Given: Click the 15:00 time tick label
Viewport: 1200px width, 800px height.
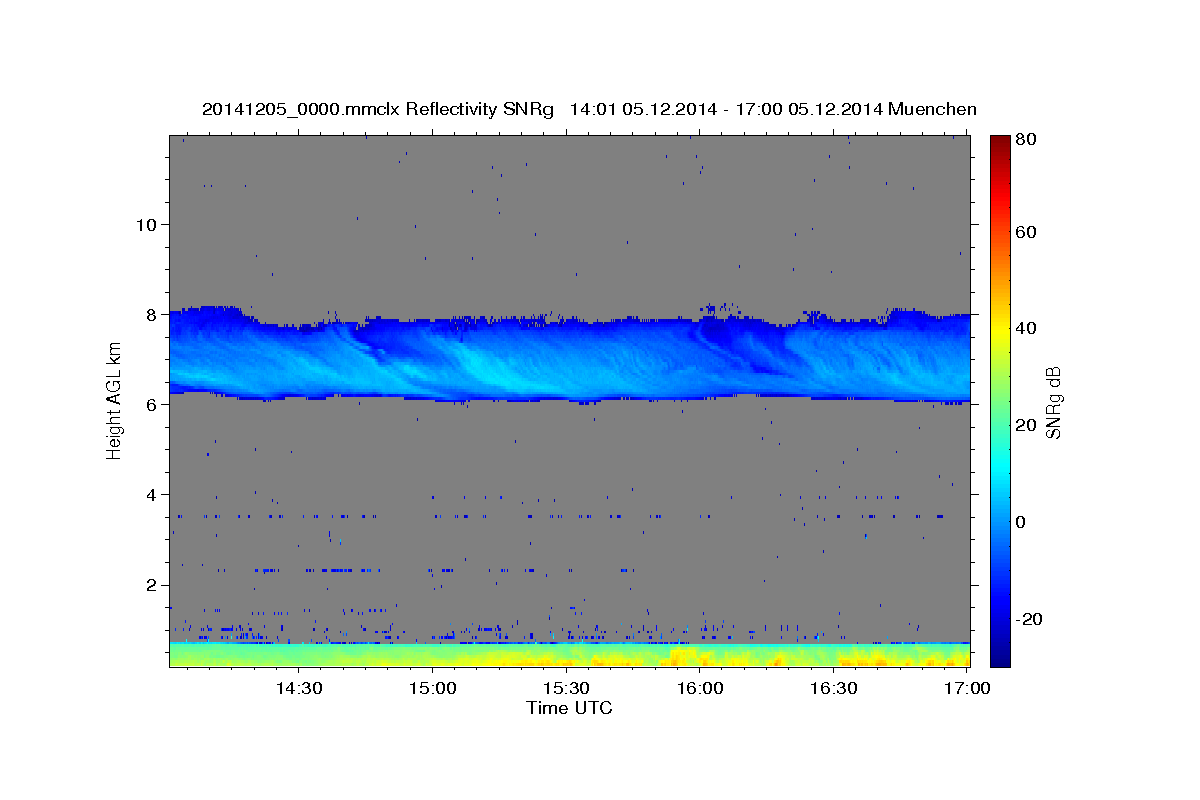Looking at the screenshot, I should pos(432,689).
